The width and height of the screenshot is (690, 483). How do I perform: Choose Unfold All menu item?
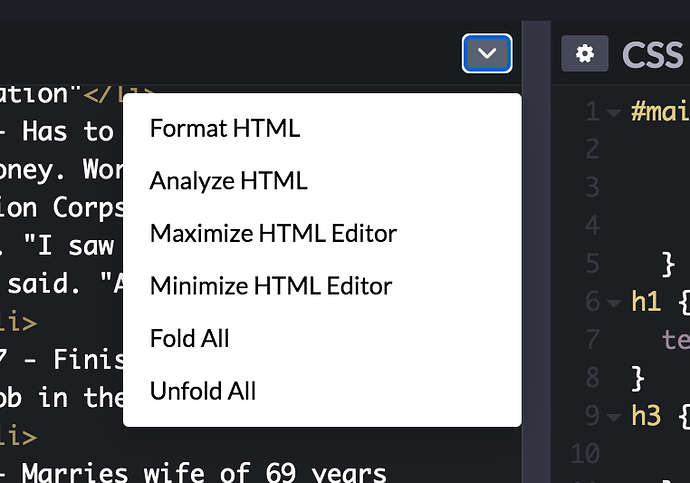click(203, 391)
